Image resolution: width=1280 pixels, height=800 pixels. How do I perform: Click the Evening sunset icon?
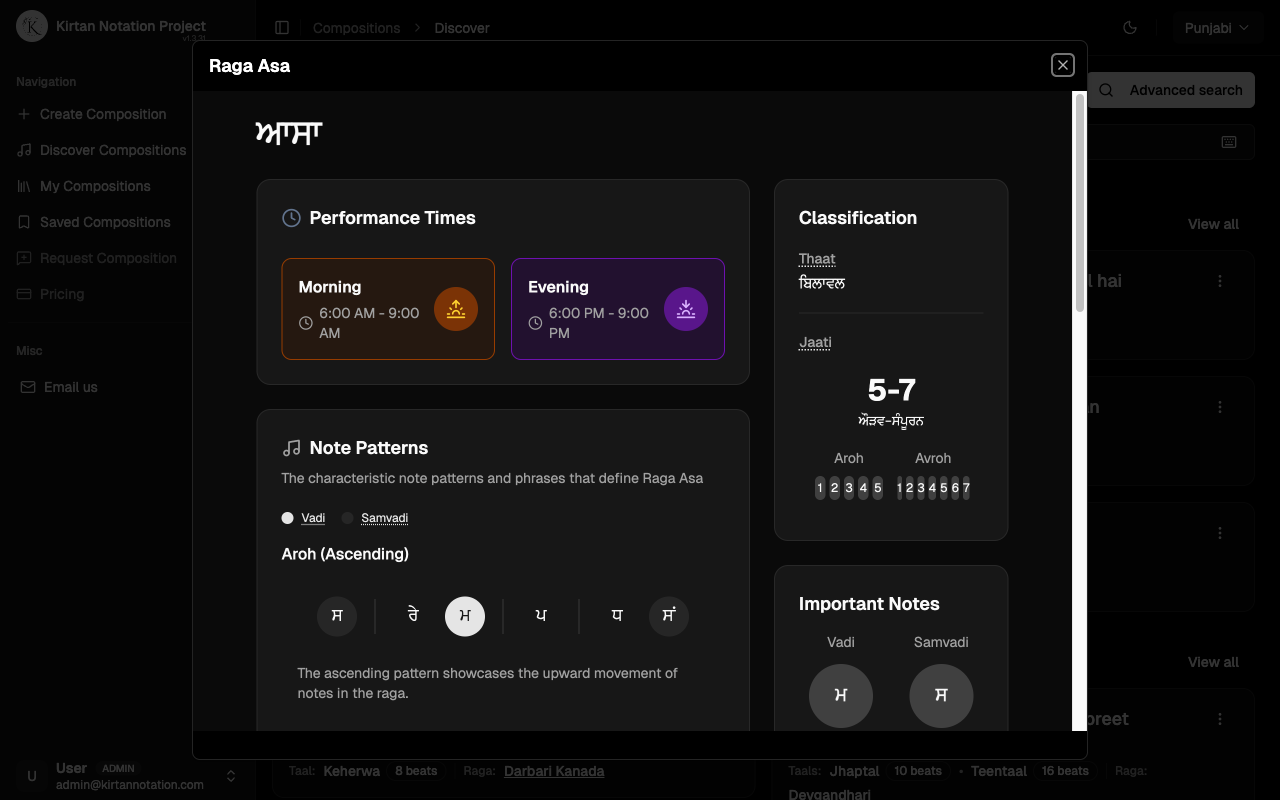coord(686,309)
